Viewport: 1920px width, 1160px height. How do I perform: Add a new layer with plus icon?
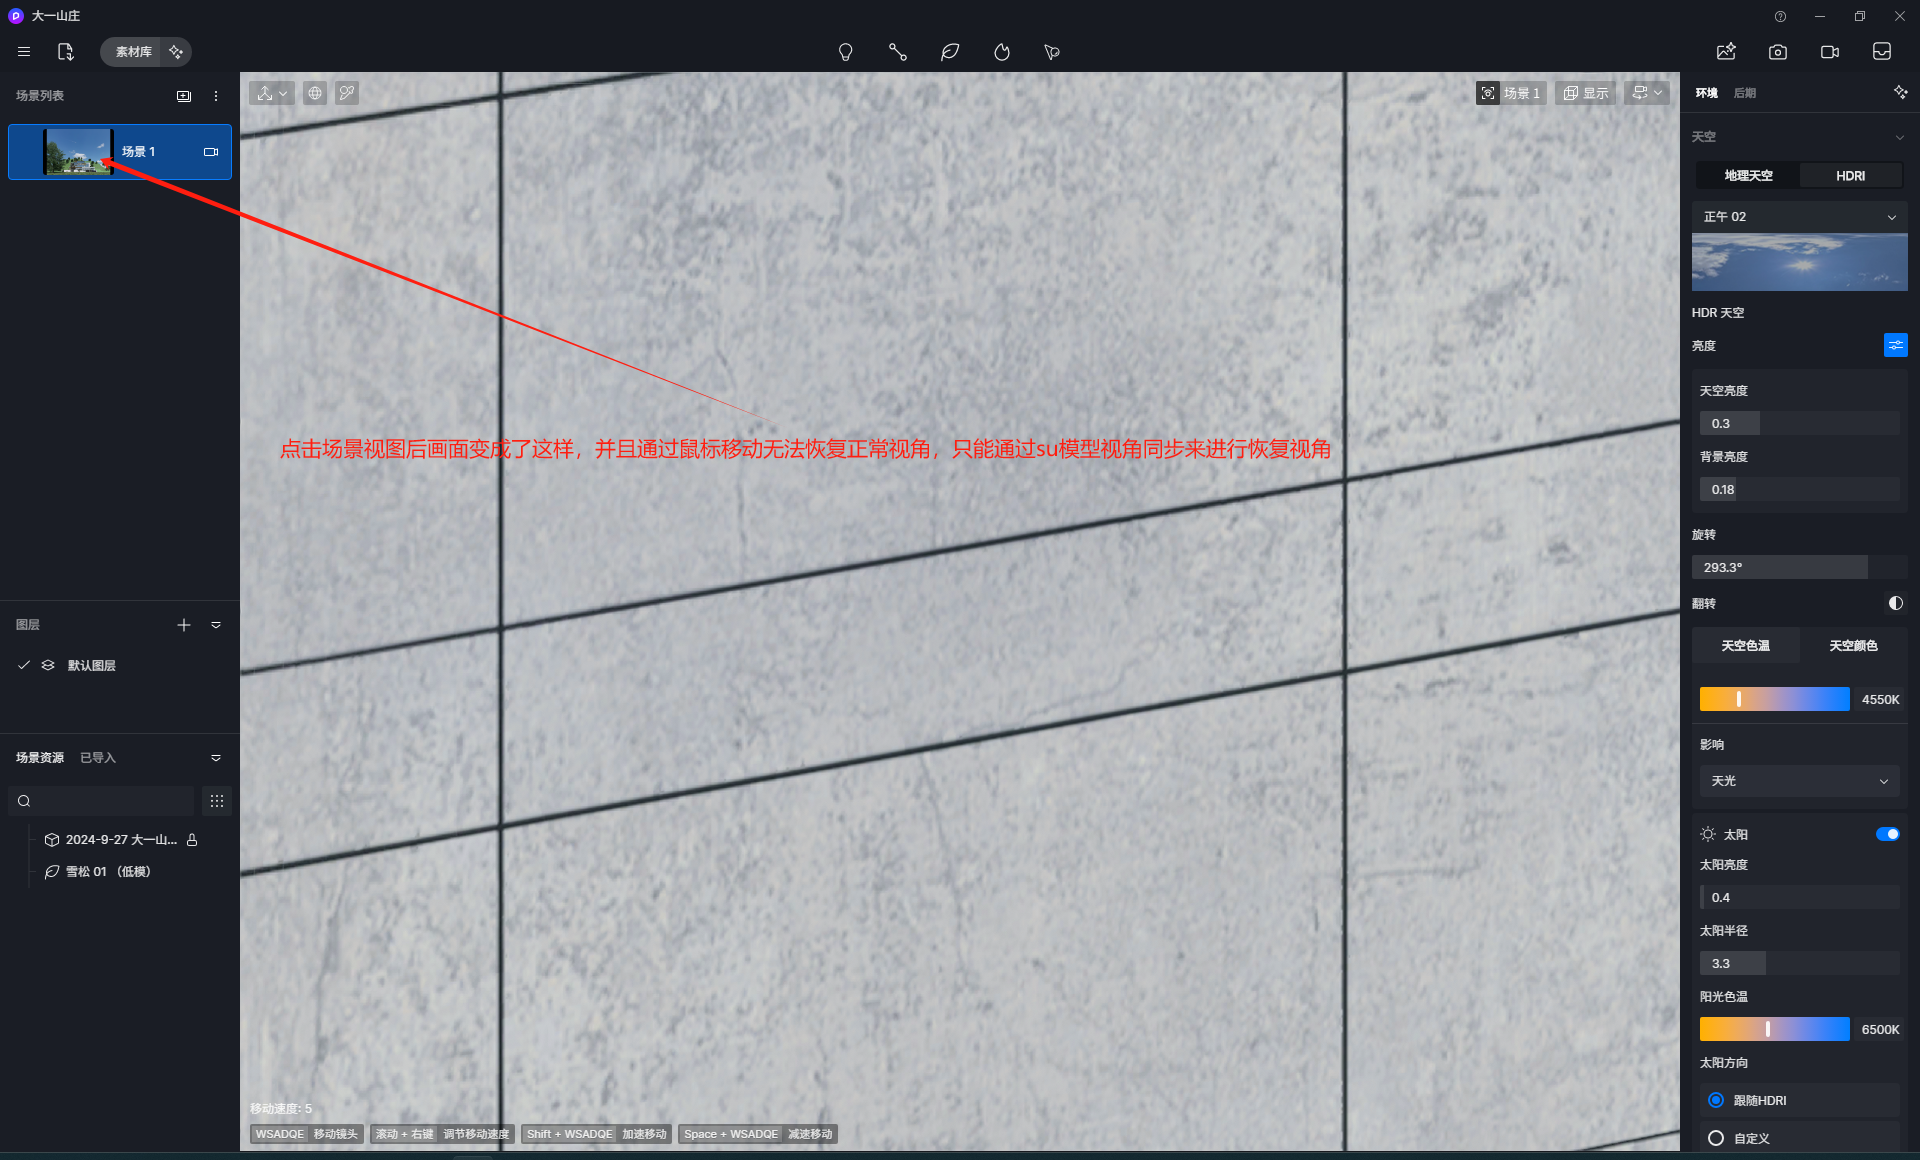(x=184, y=625)
